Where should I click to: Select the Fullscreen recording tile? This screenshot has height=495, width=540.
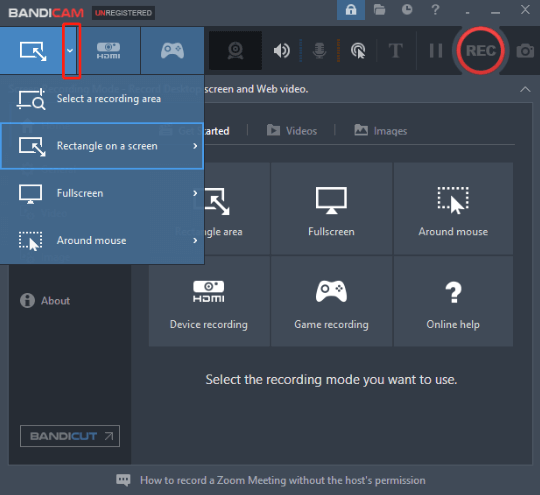331,209
